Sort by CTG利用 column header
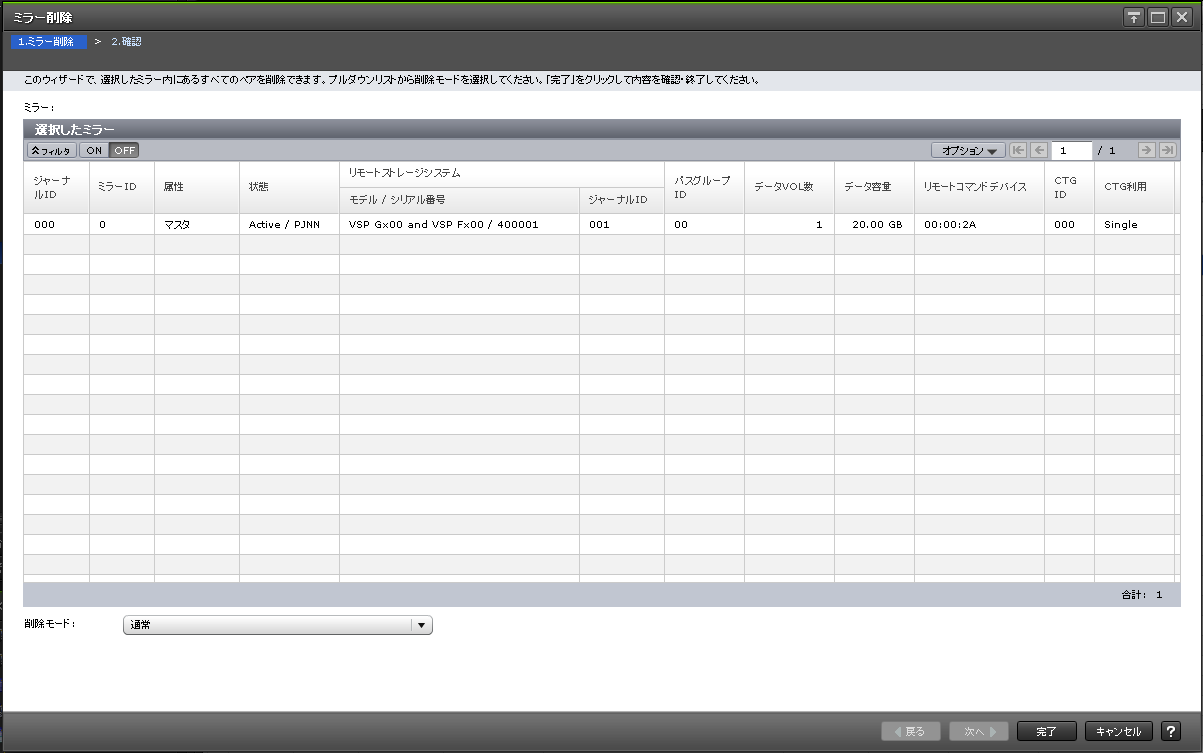1203x753 pixels. coord(1134,187)
